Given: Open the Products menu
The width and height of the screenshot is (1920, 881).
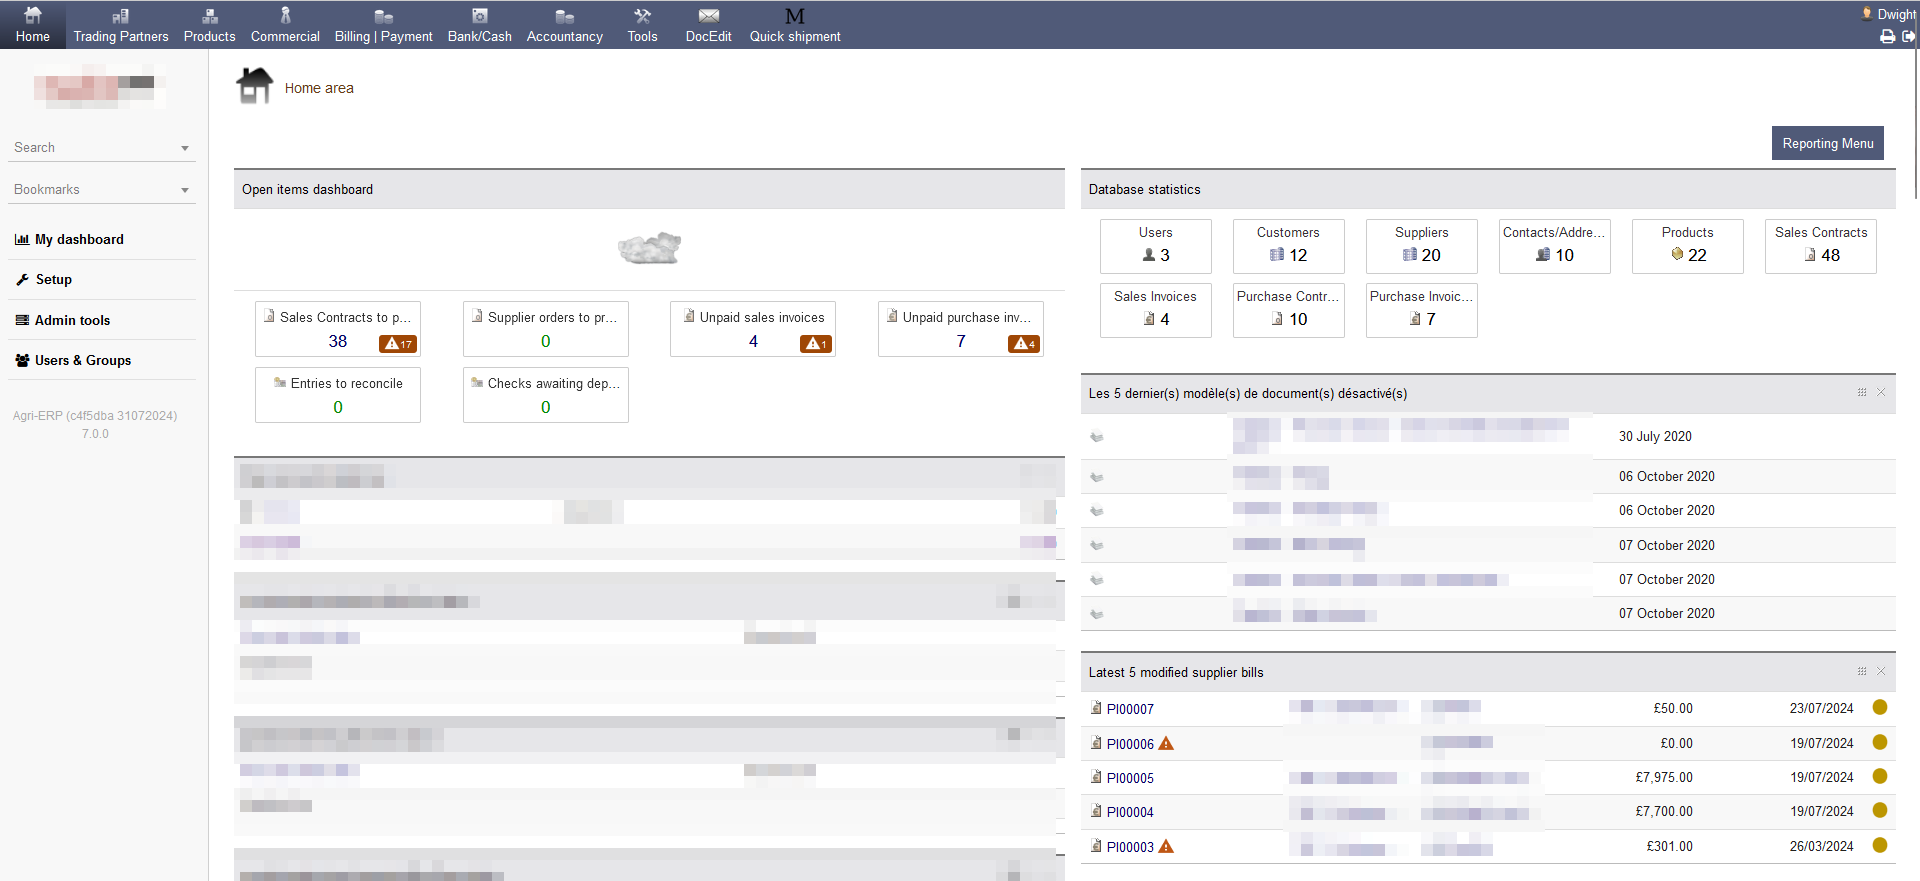Looking at the screenshot, I should coord(209,24).
